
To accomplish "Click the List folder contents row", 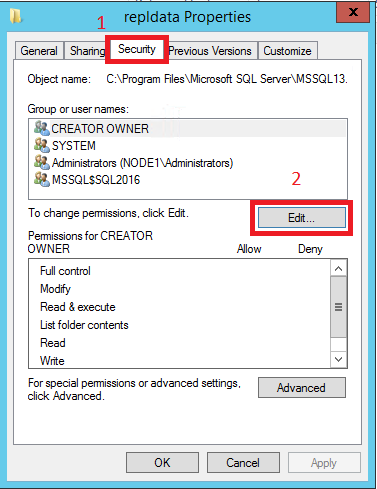I will click(180, 325).
